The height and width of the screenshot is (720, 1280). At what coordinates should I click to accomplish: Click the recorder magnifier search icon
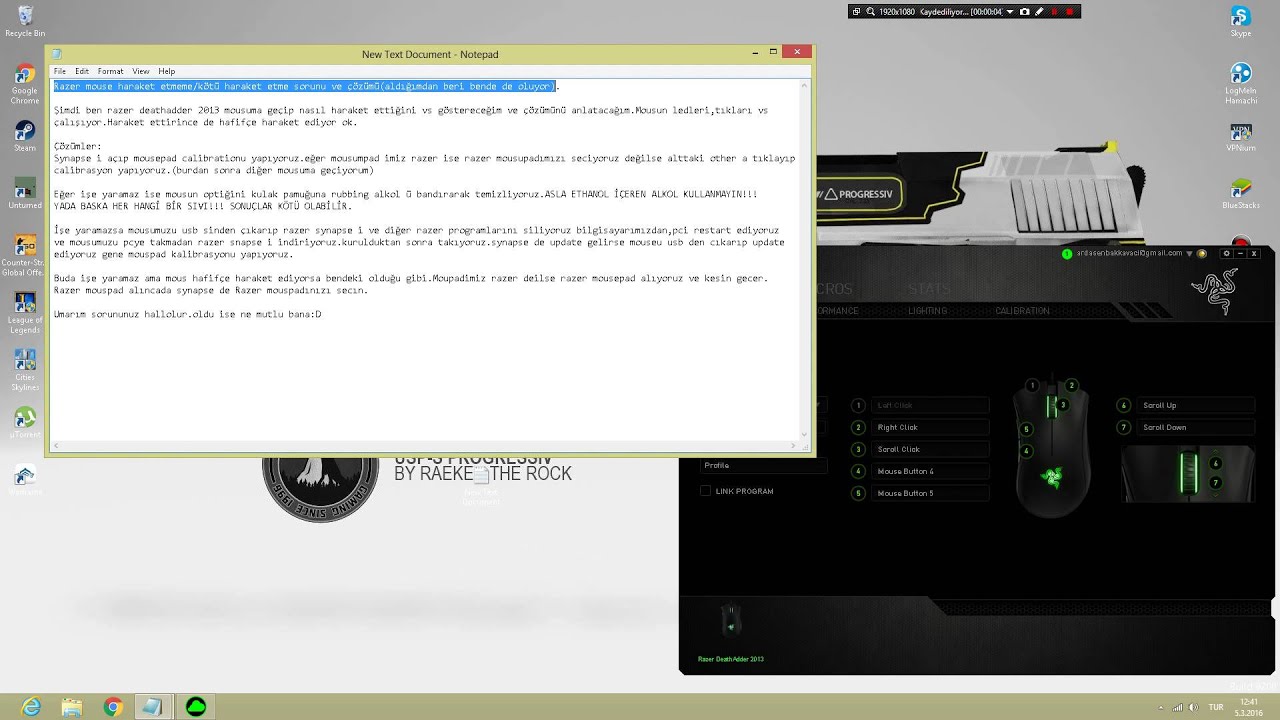pos(870,12)
